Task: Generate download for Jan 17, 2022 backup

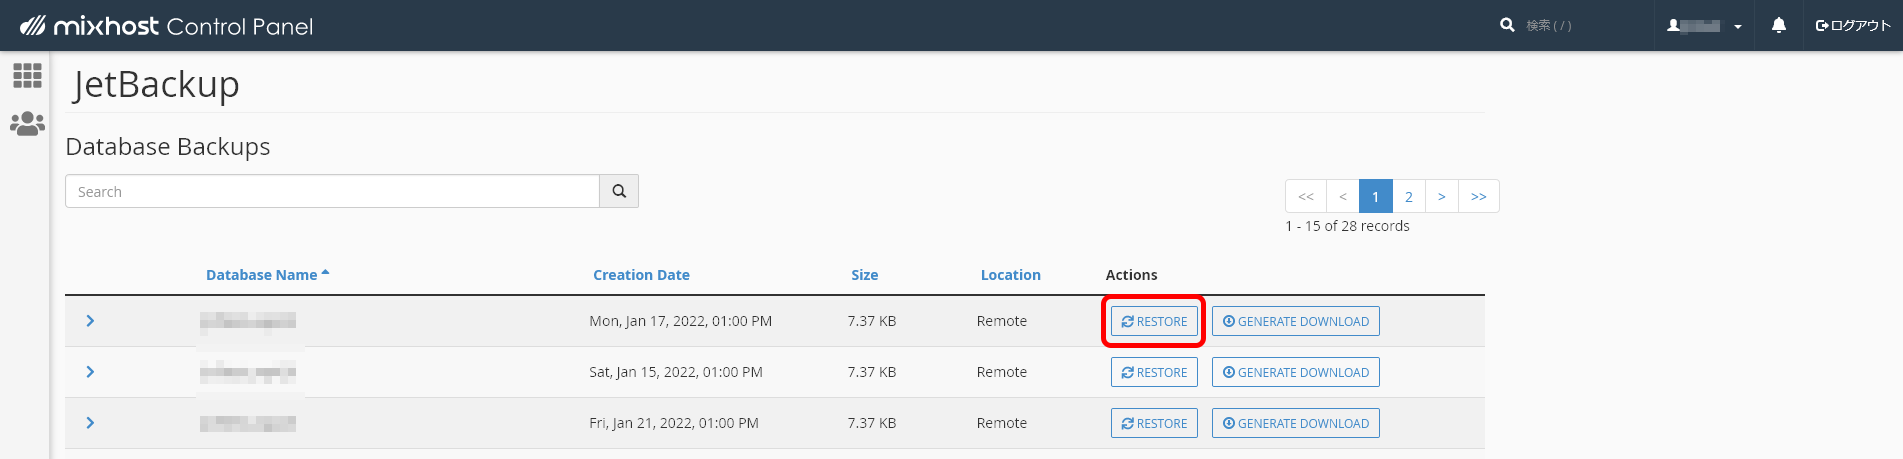Action: pyautogui.click(x=1295, y=321)
